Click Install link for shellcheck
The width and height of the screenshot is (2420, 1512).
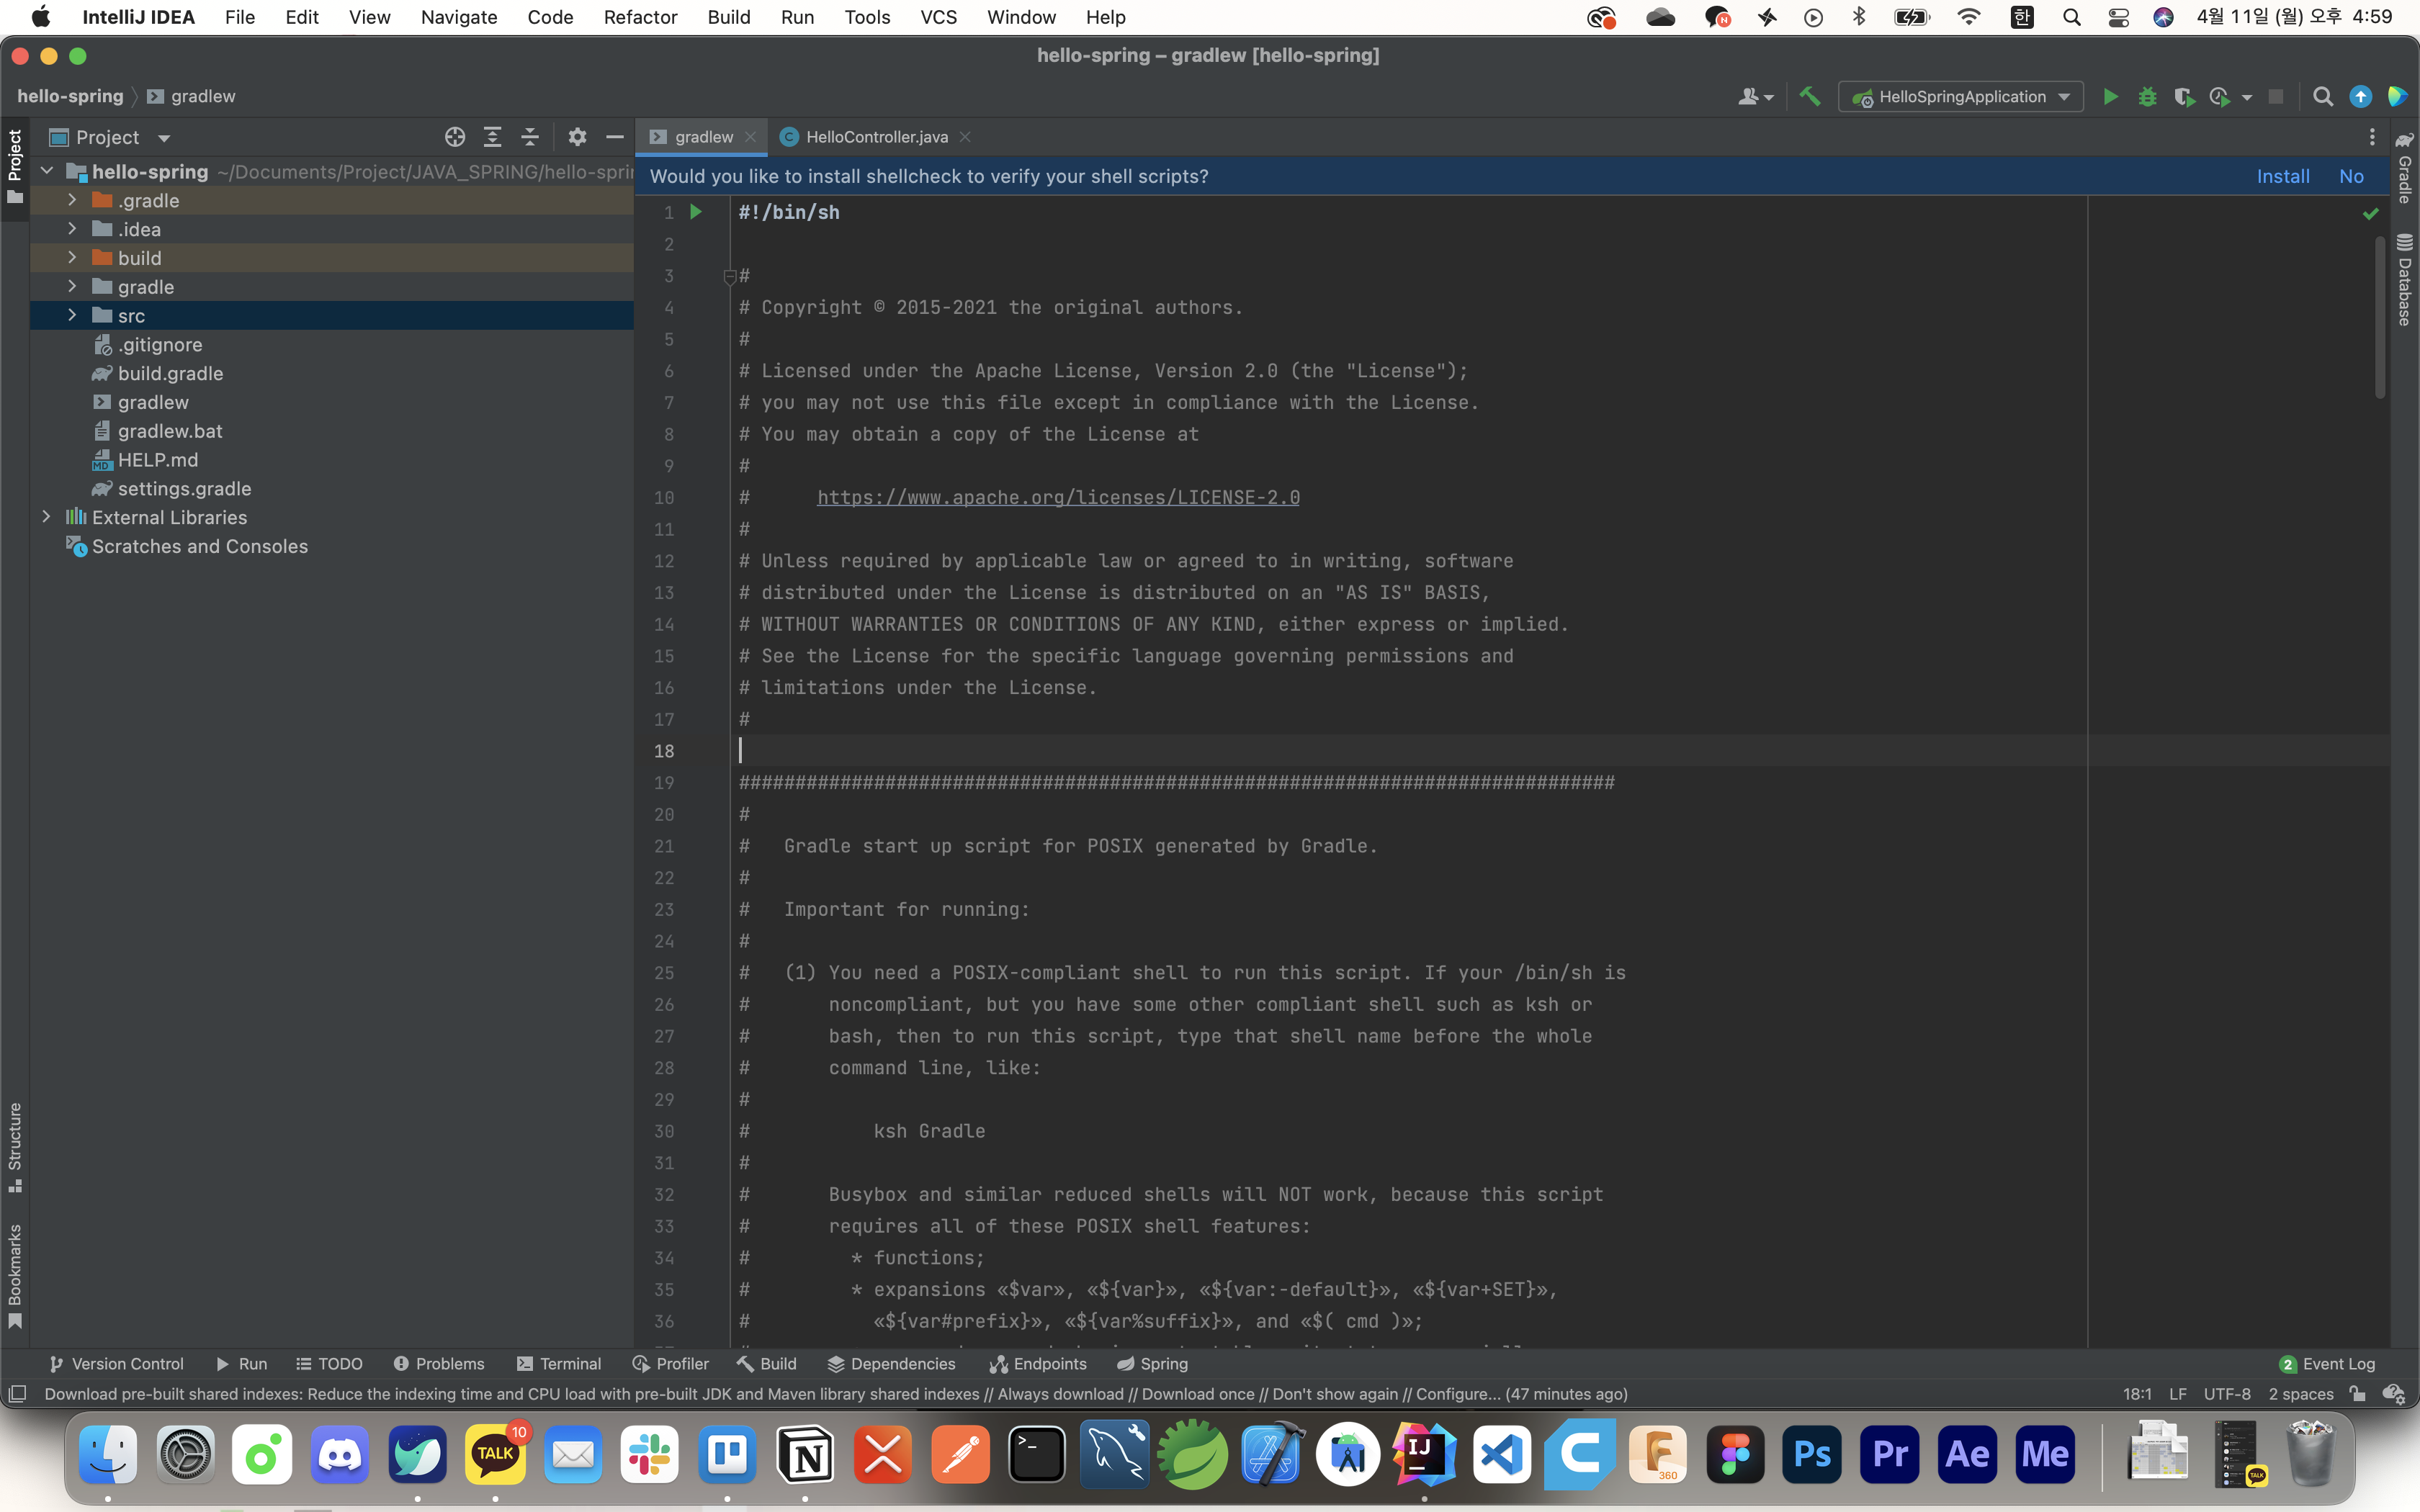pyautogui.click(x=2282, y=176)
